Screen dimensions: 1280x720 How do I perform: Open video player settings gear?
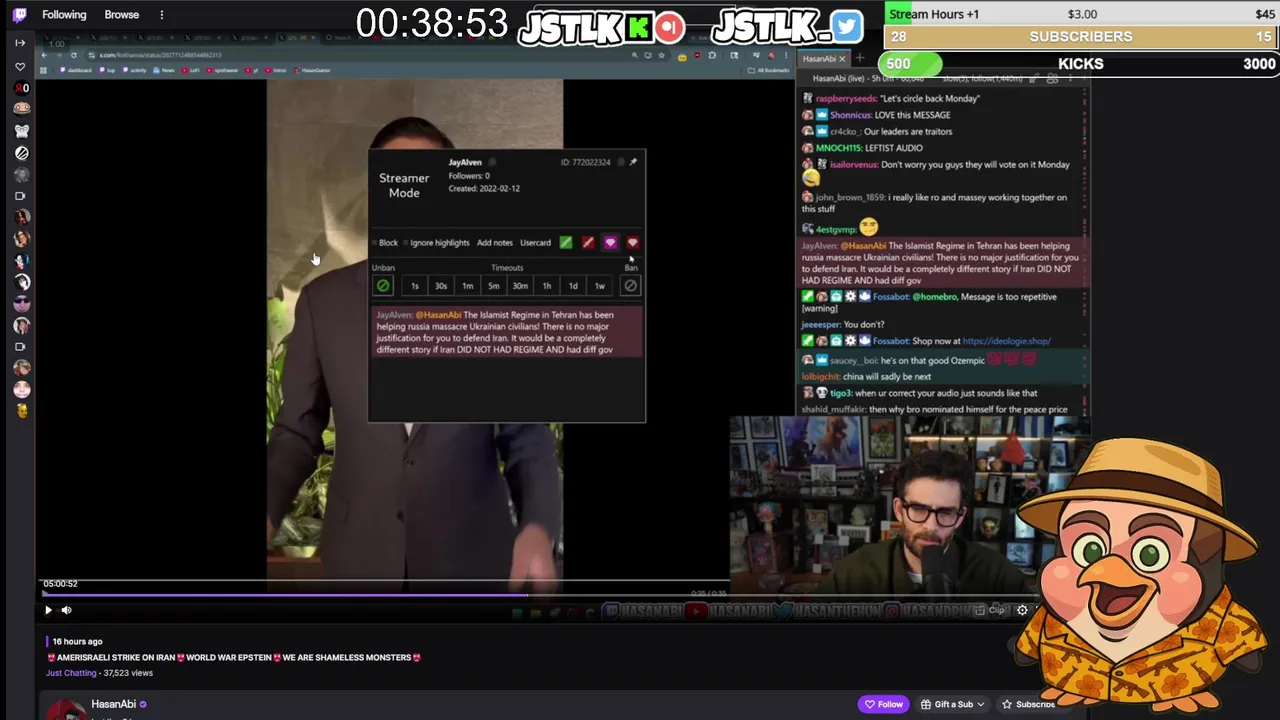tap(1022, 610)
